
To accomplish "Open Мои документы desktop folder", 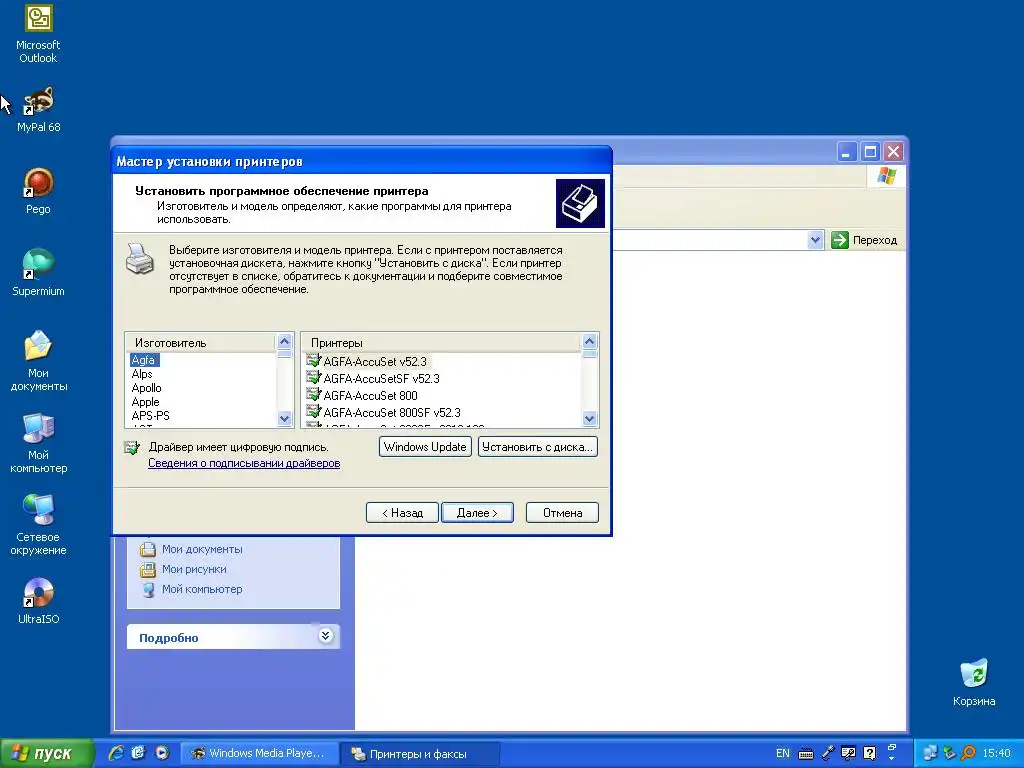I will pos(38,361).
